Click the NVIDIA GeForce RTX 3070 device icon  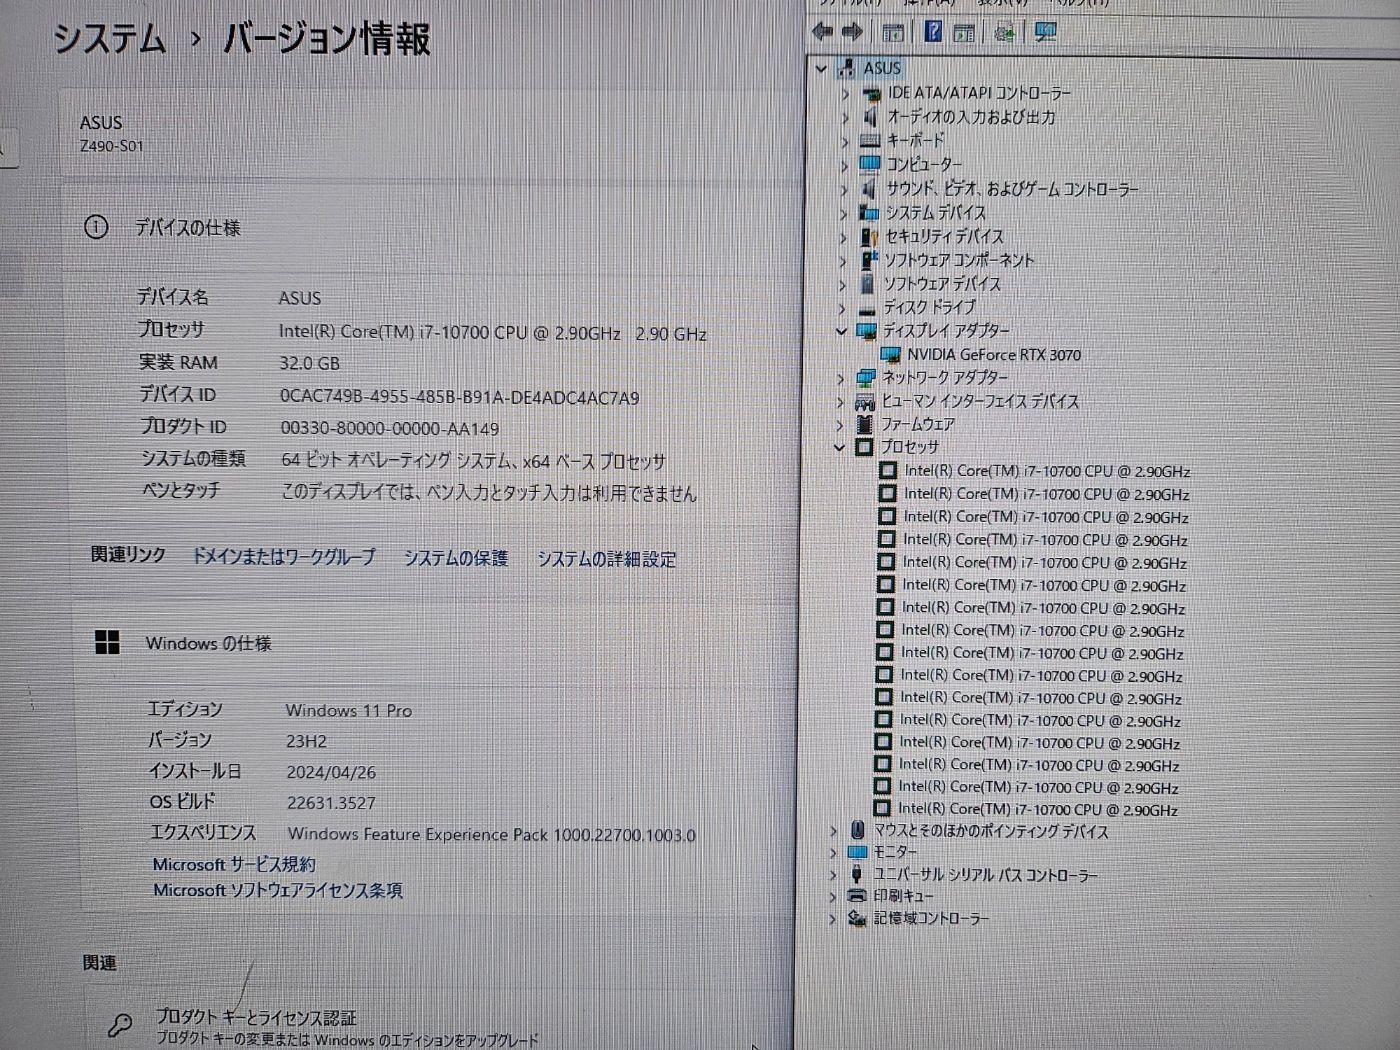890,355
